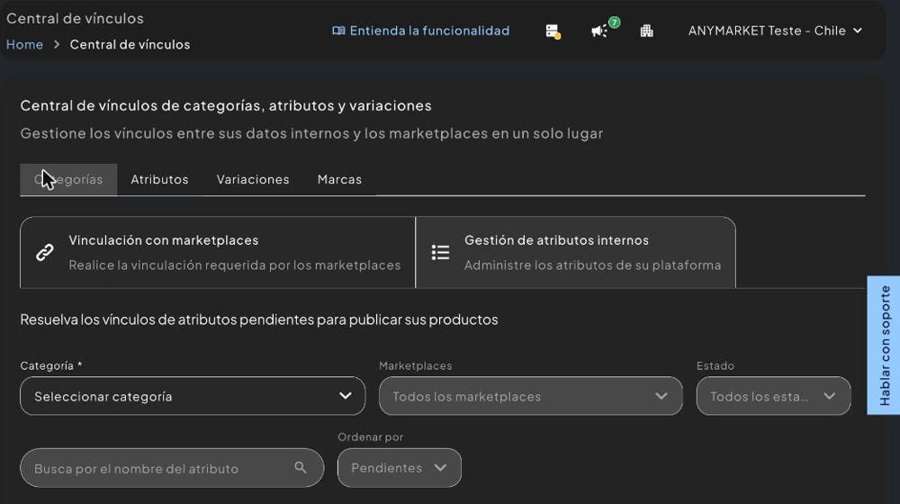Switch to the Marcas tab
Viewport: 900px width, 504px height.
click(x=339, y=179)
